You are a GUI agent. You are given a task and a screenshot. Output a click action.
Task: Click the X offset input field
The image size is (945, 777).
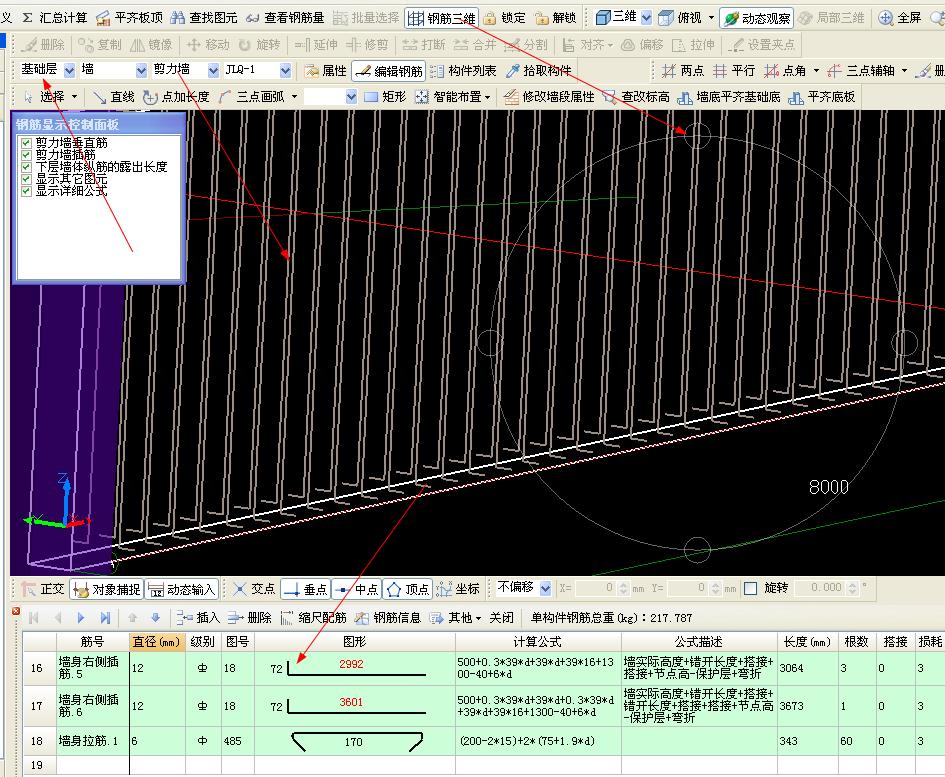coord(595,588)
